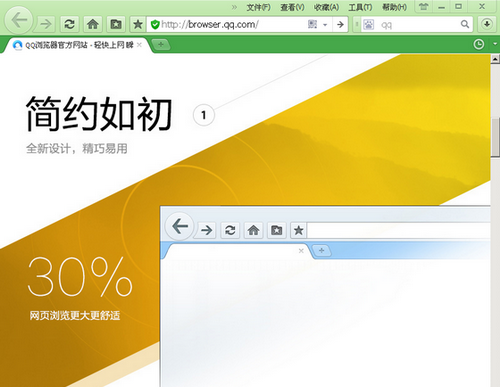Screen dimensions: 500x387
Task: Reload page using refresh icon
Action: coord(69,24)
